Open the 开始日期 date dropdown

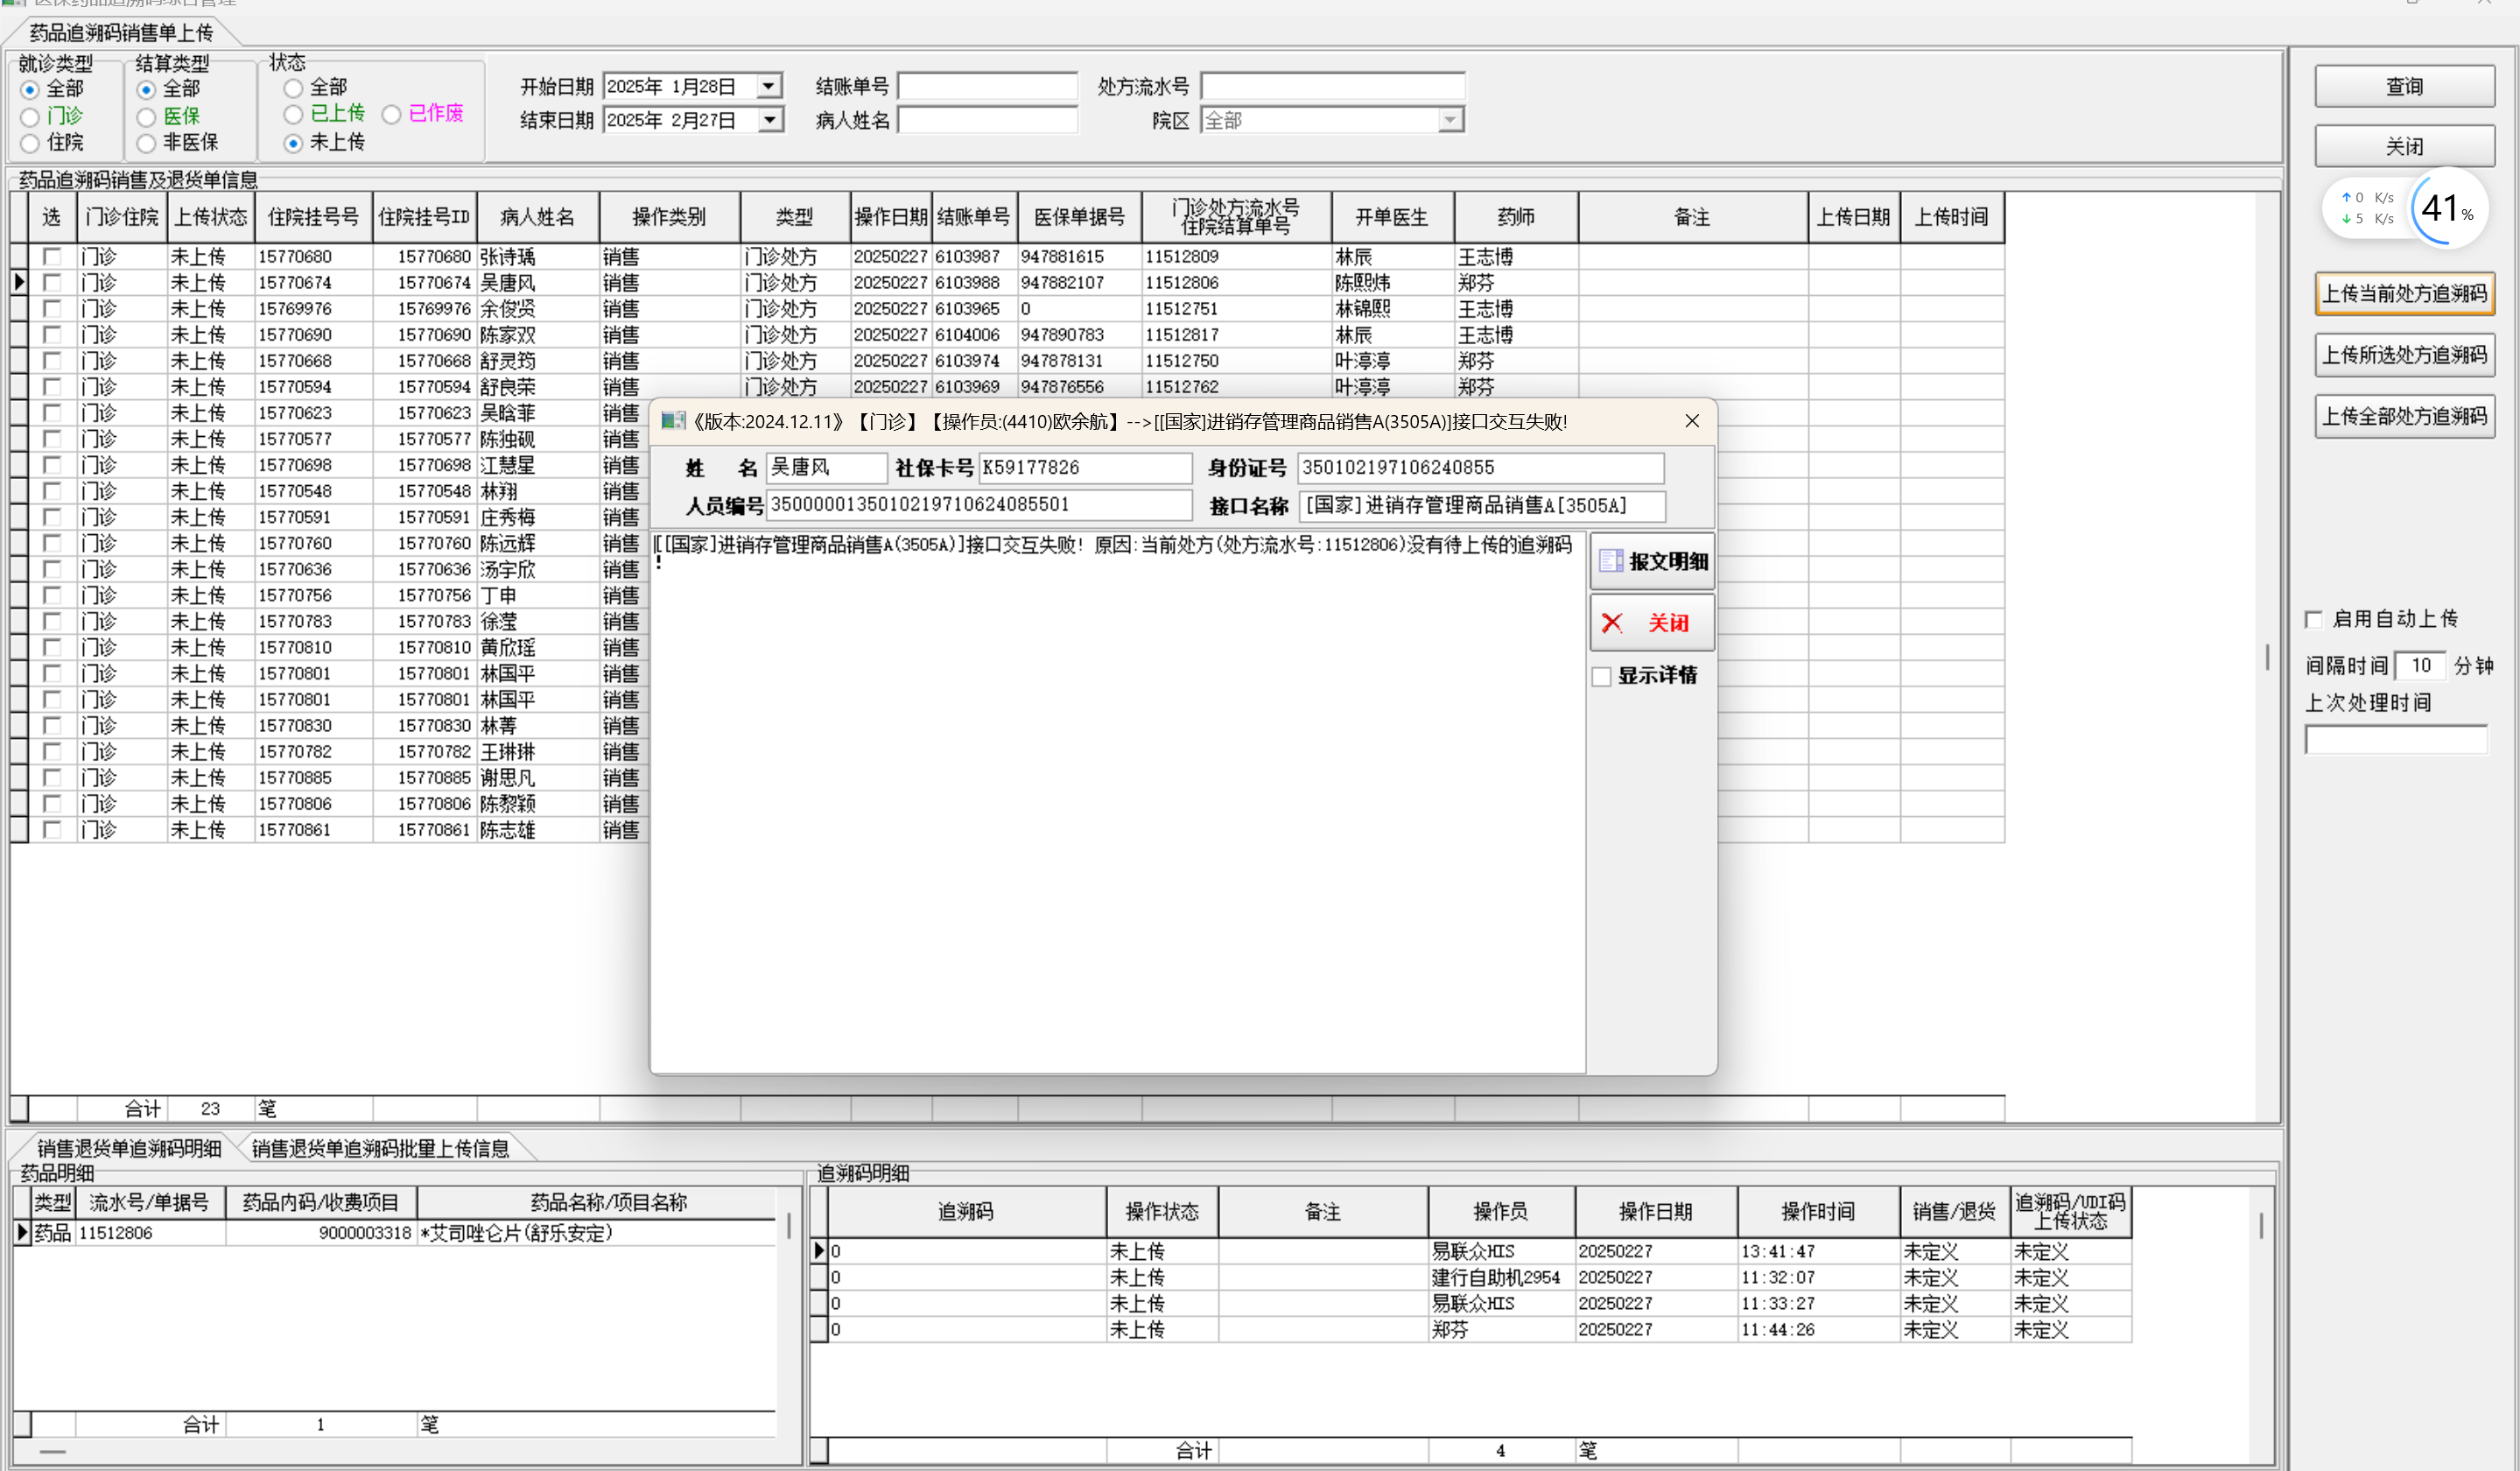(768, 87)
